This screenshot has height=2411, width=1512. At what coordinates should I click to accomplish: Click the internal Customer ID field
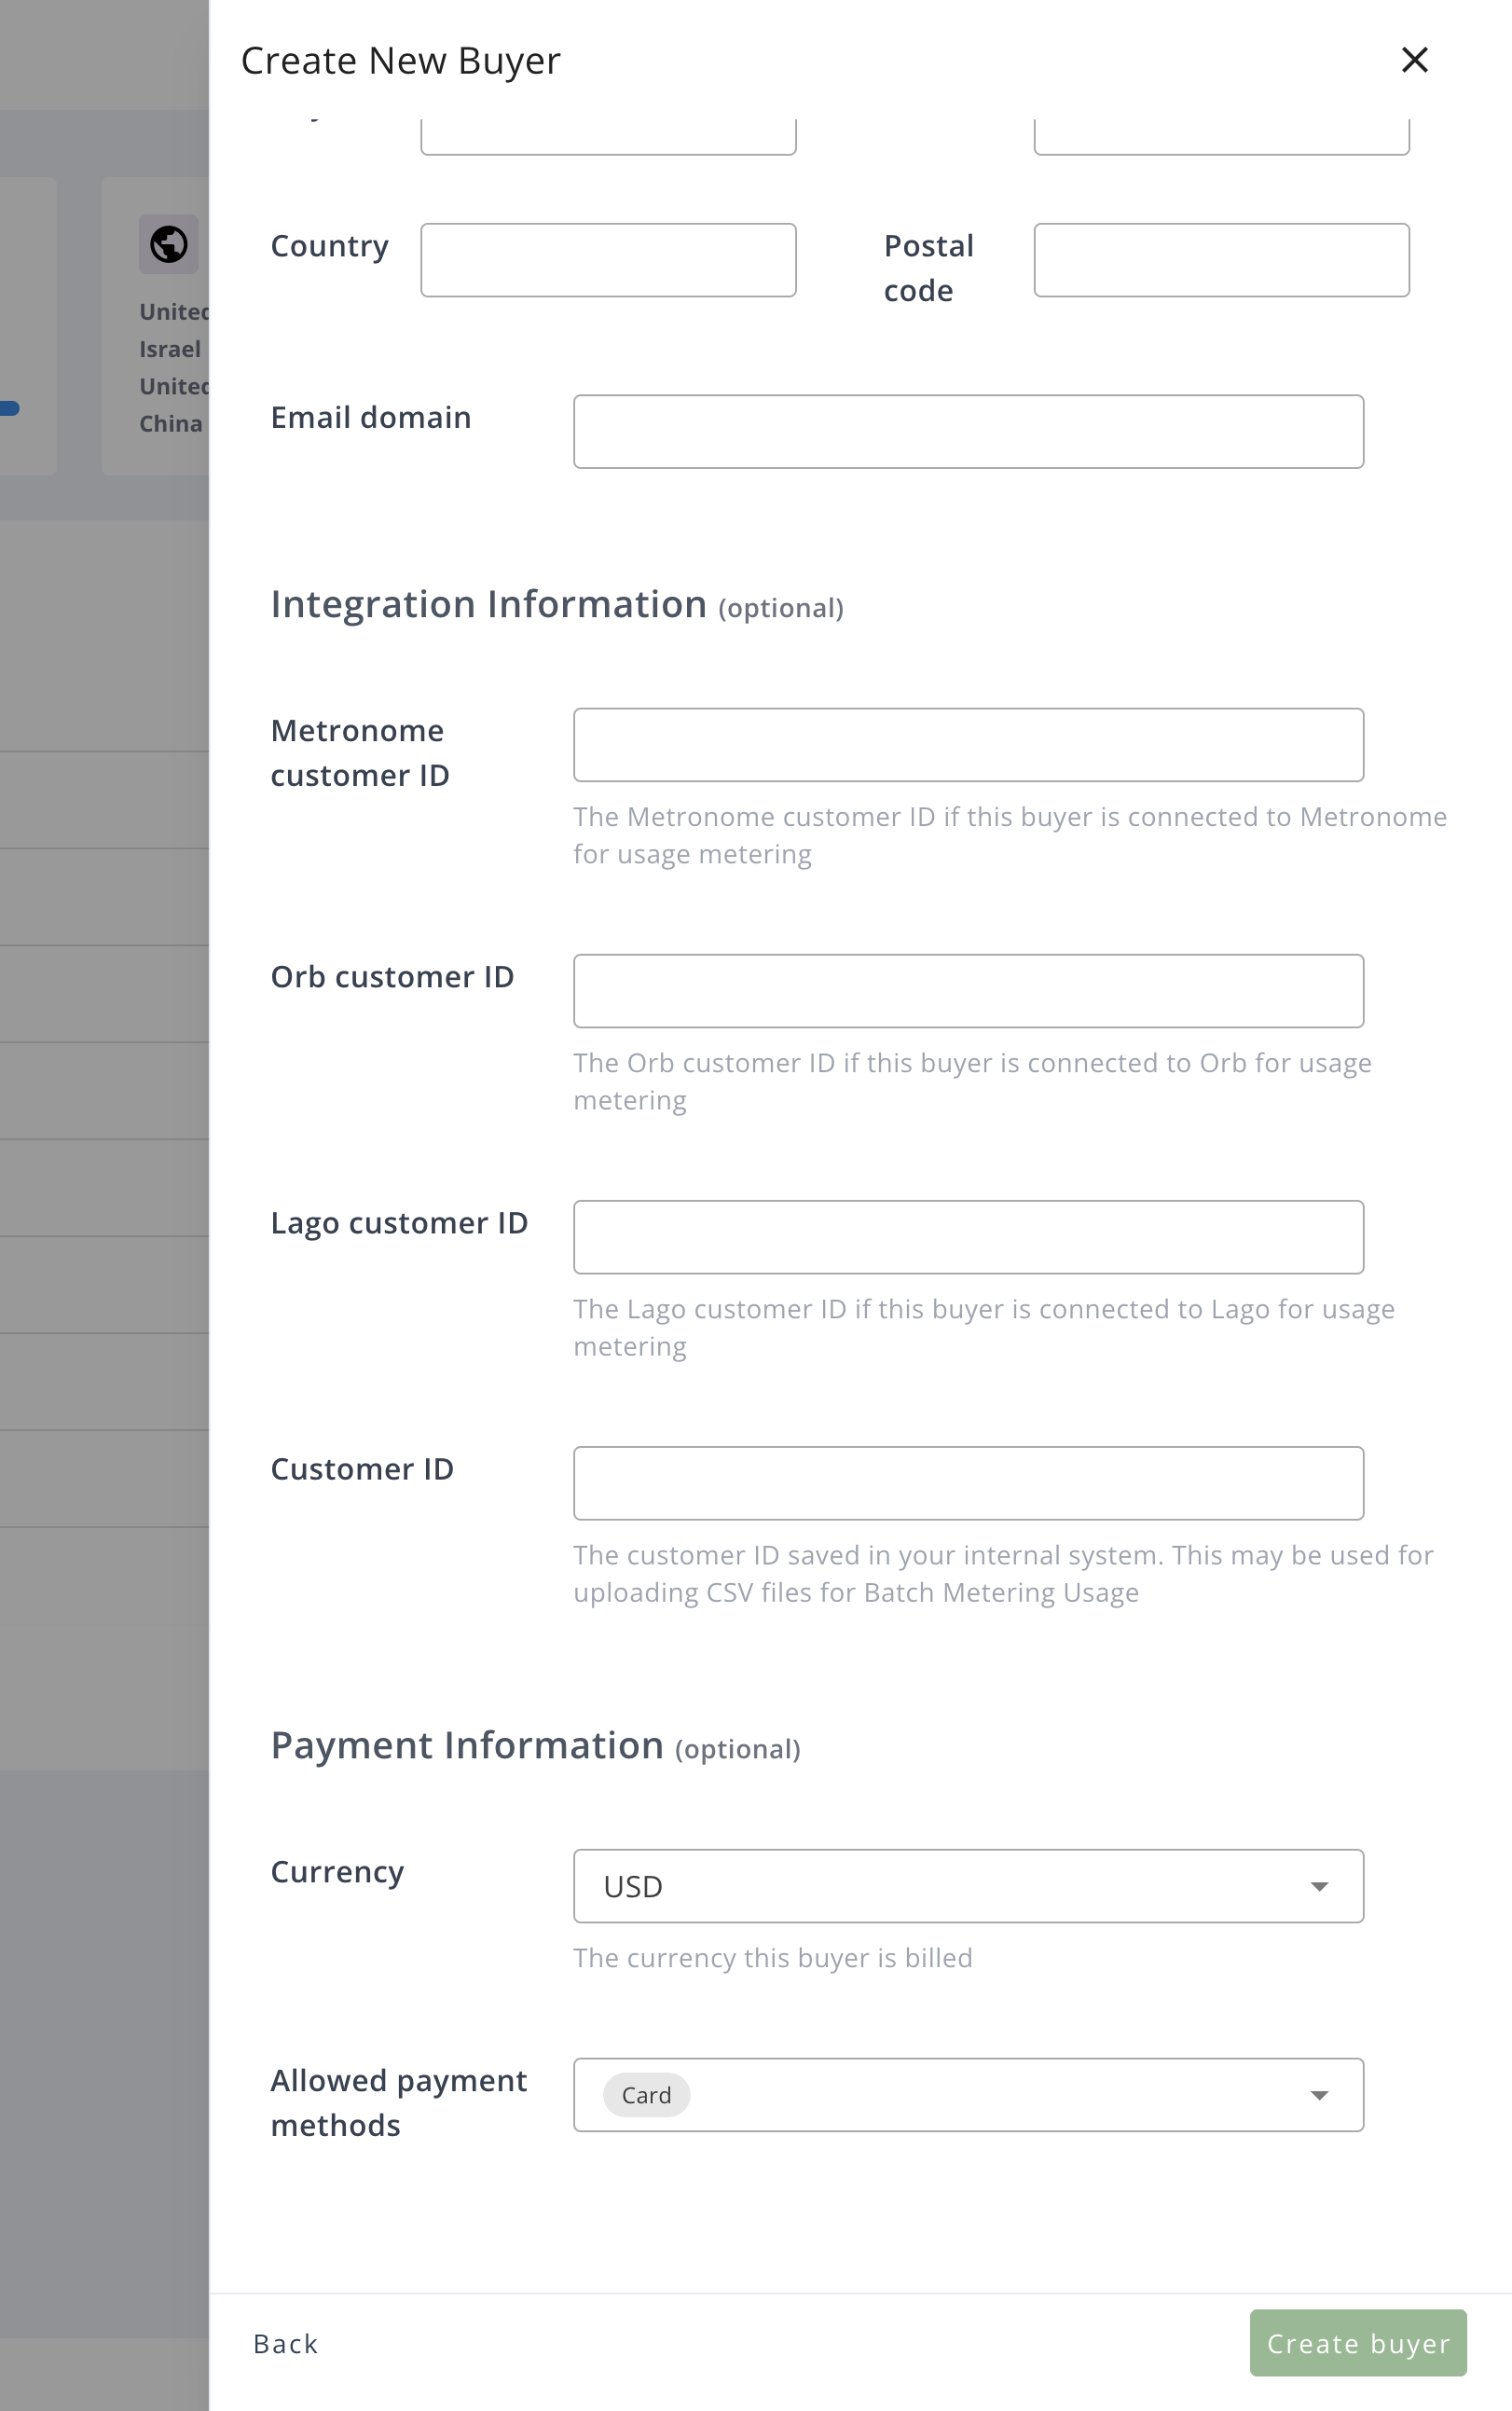pos(968,1483)
